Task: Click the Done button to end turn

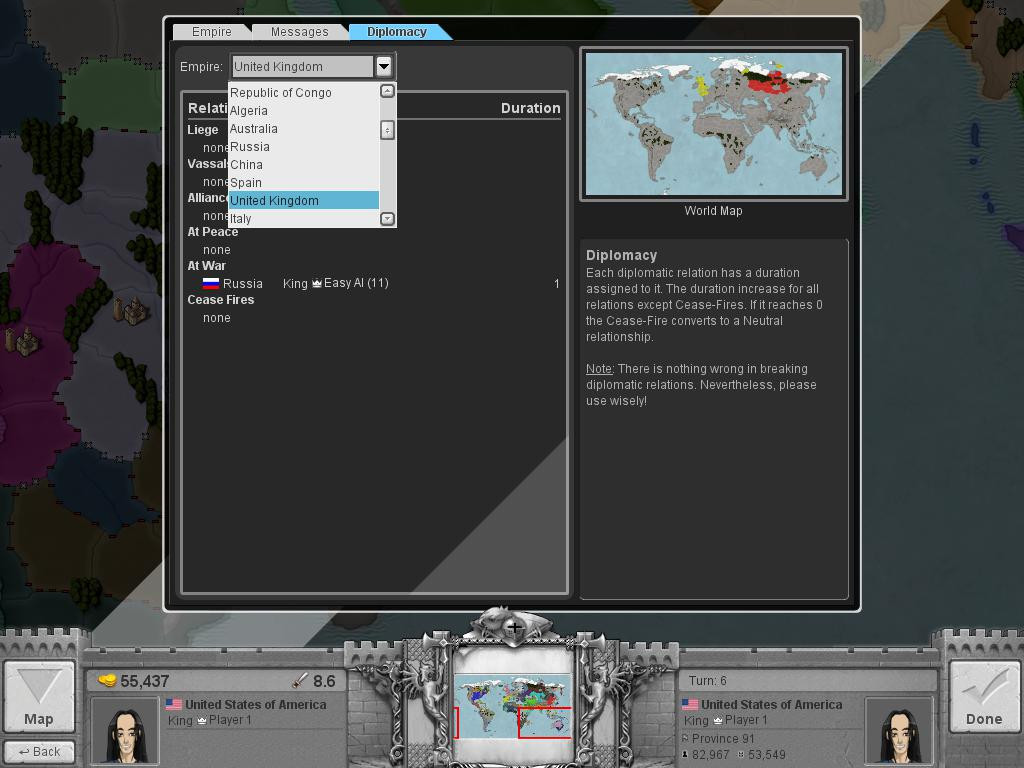Action: tap(984, 696)
